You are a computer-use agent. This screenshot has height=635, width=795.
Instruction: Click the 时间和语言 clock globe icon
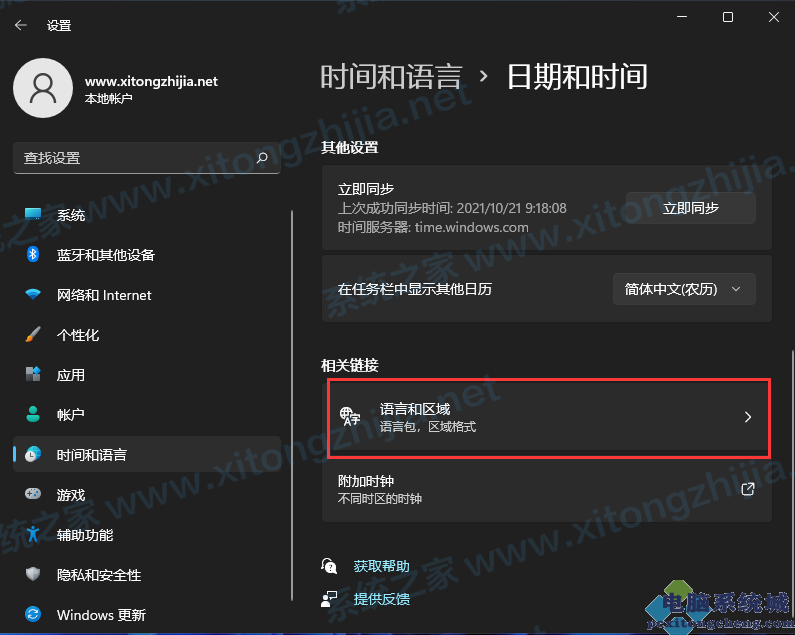tap(33, 454)
